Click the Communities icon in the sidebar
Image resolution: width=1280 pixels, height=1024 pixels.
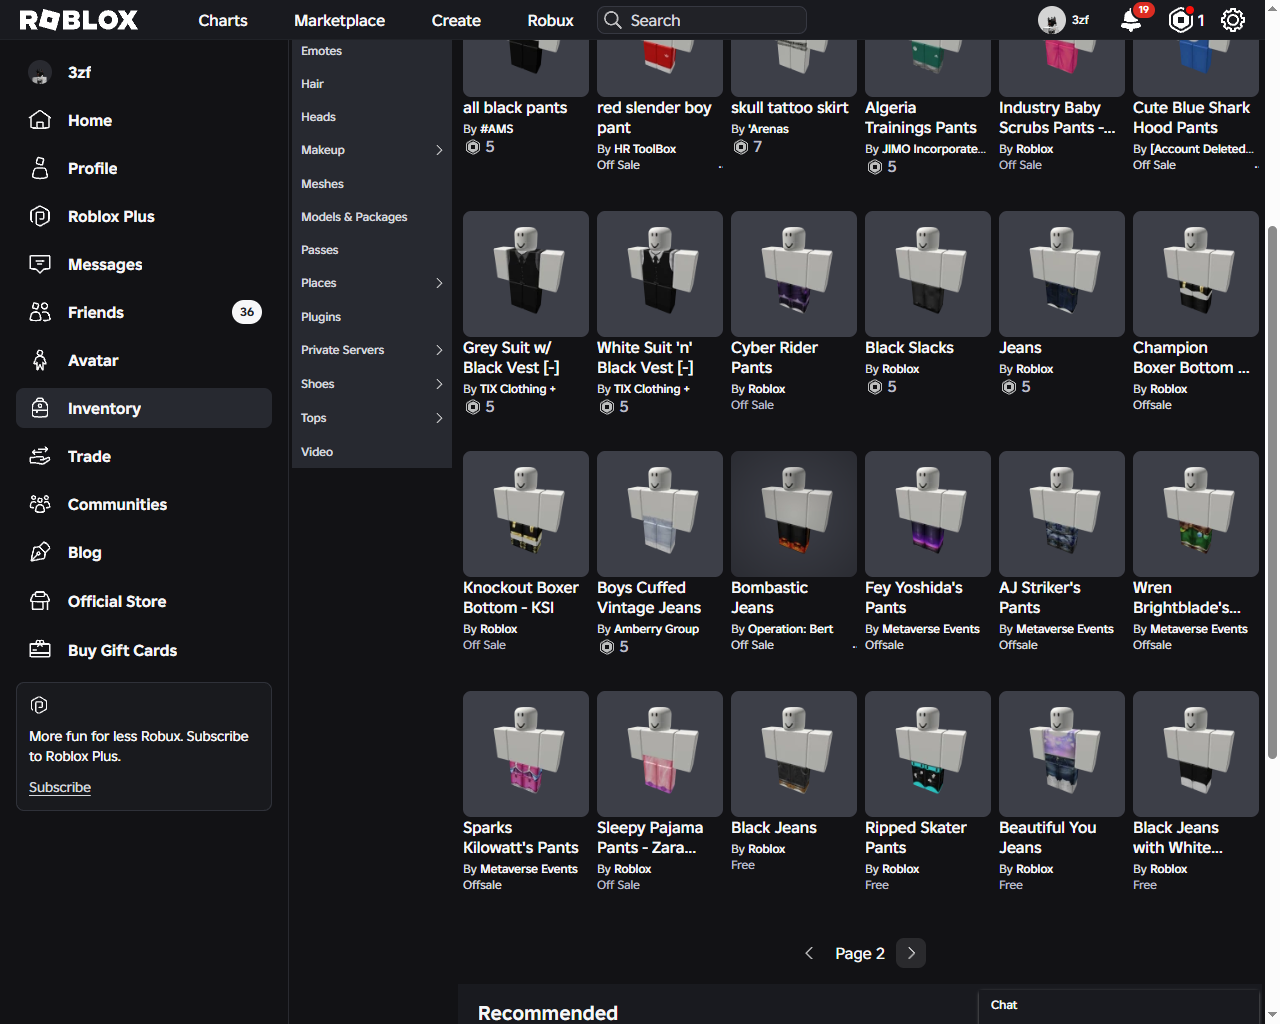[x=40, y=504]
